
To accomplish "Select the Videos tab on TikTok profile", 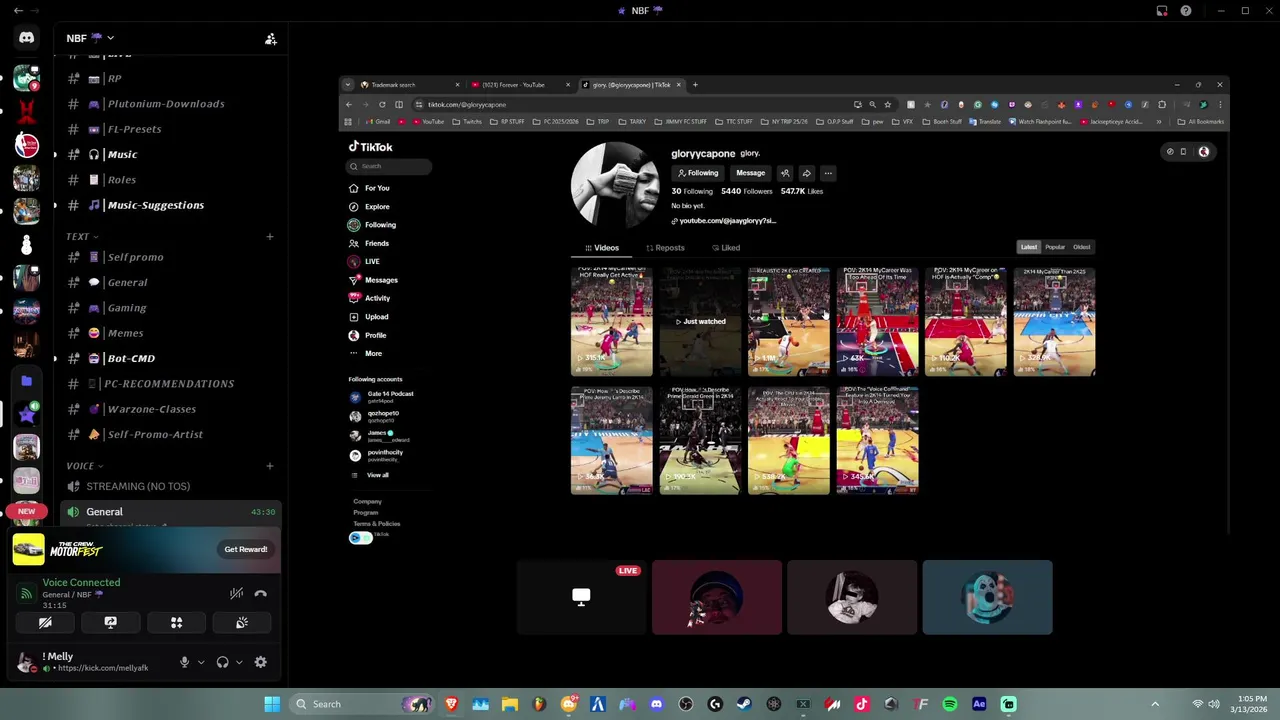I will tap(602, 248).
